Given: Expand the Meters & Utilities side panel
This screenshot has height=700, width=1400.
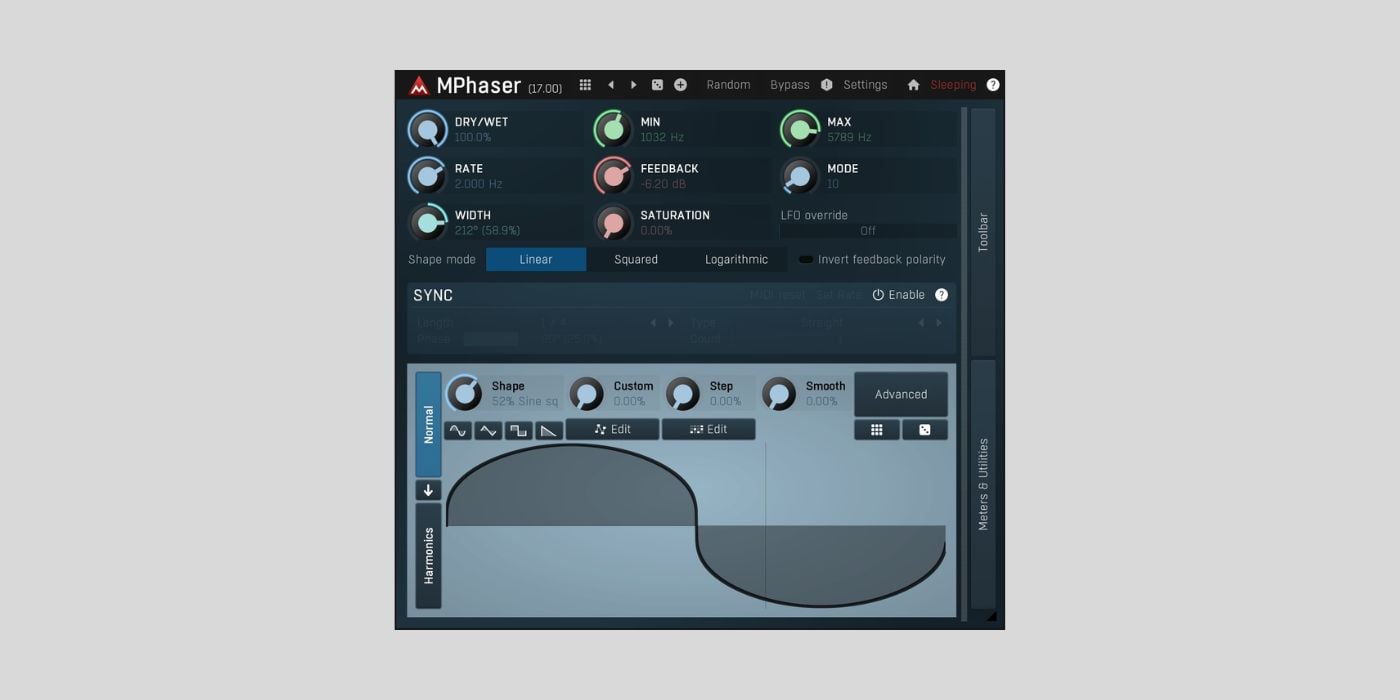Looking at the screenshot, I should point(982,484).
